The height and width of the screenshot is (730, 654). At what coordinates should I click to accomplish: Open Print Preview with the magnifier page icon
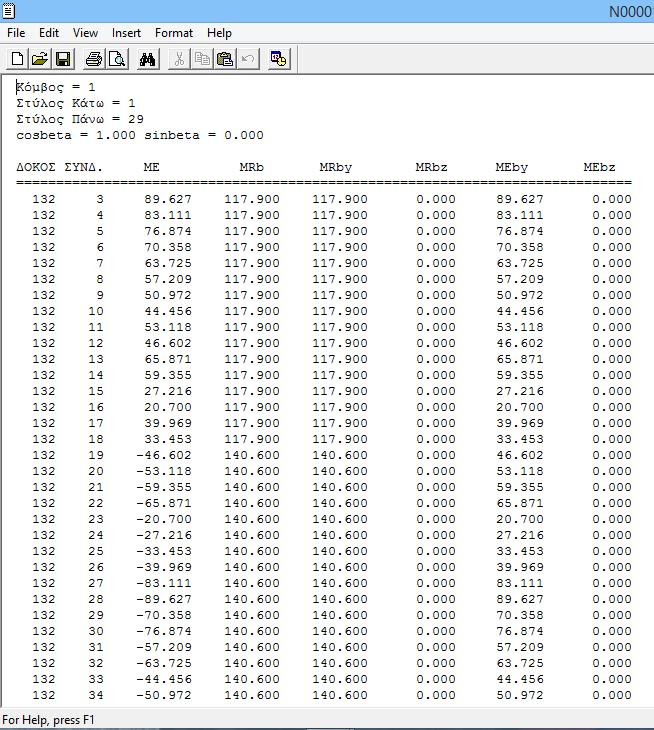117,59
